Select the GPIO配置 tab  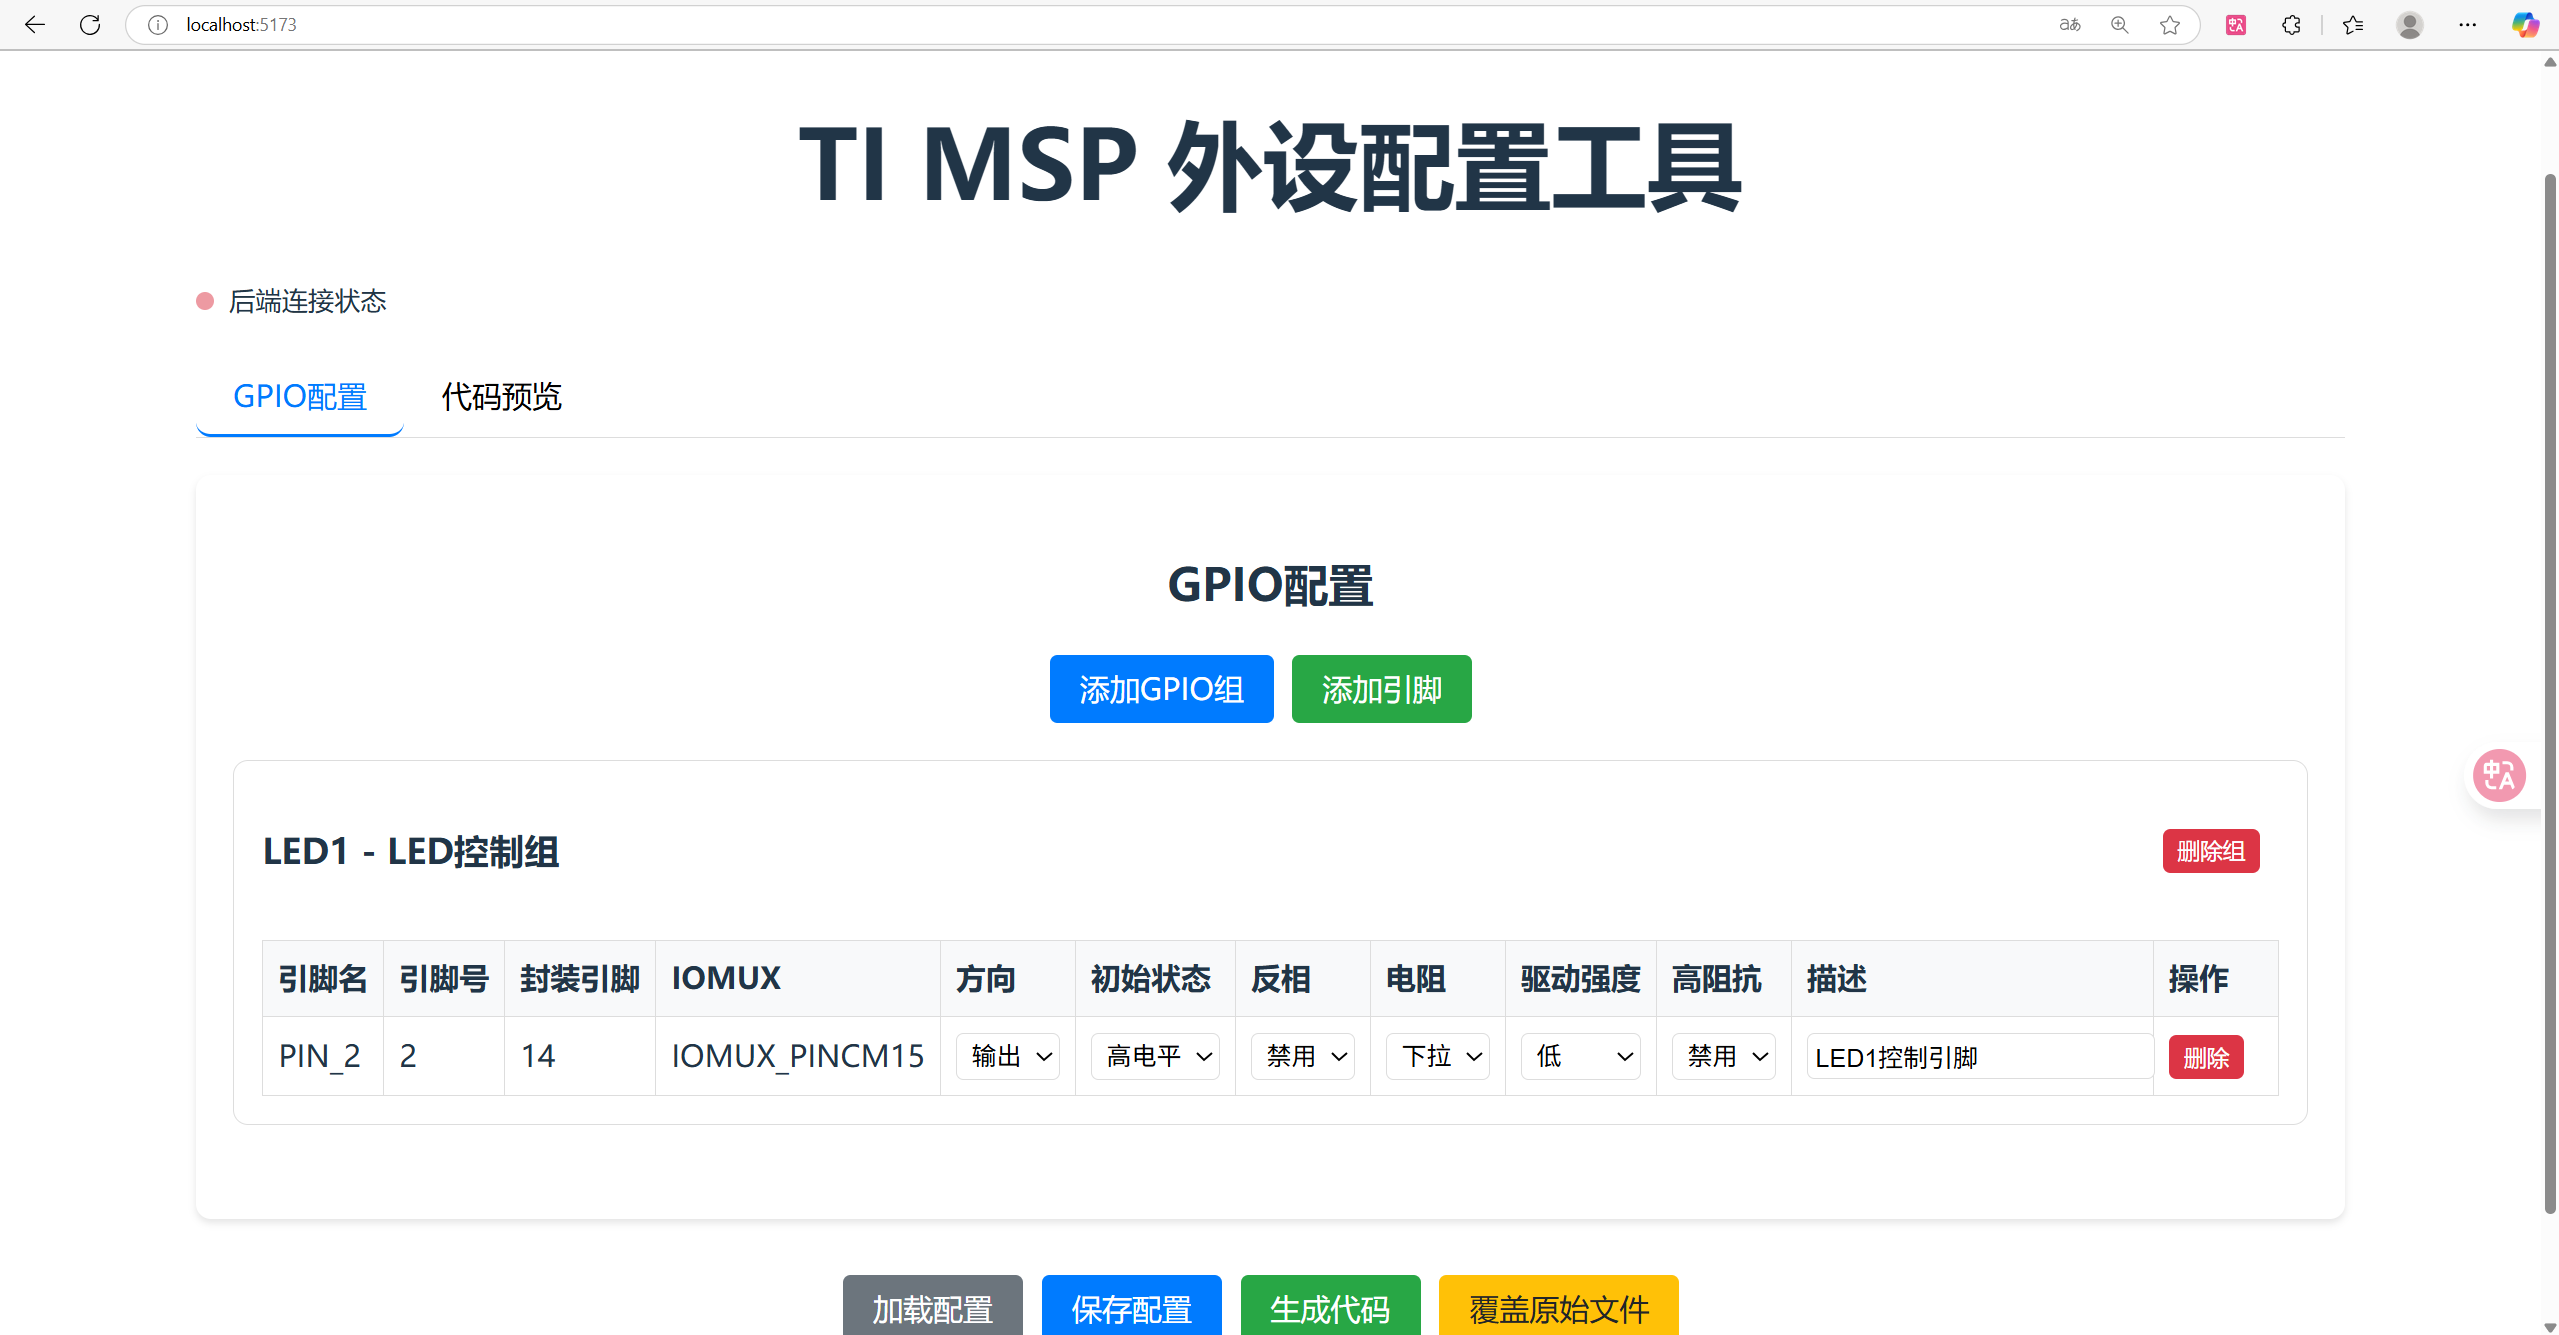[300, 397]
